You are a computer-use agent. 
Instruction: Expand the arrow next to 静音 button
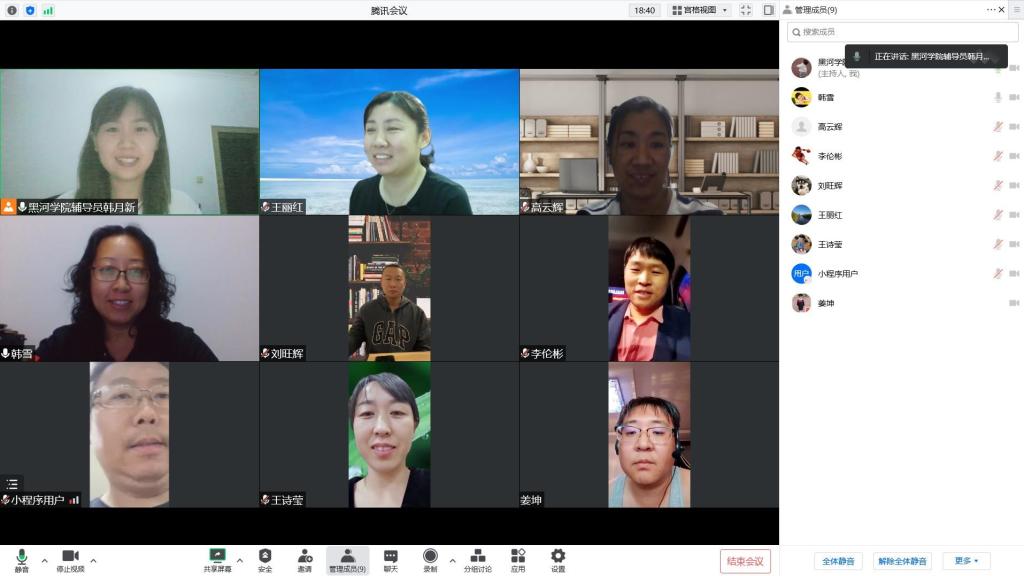coord(44,560)
